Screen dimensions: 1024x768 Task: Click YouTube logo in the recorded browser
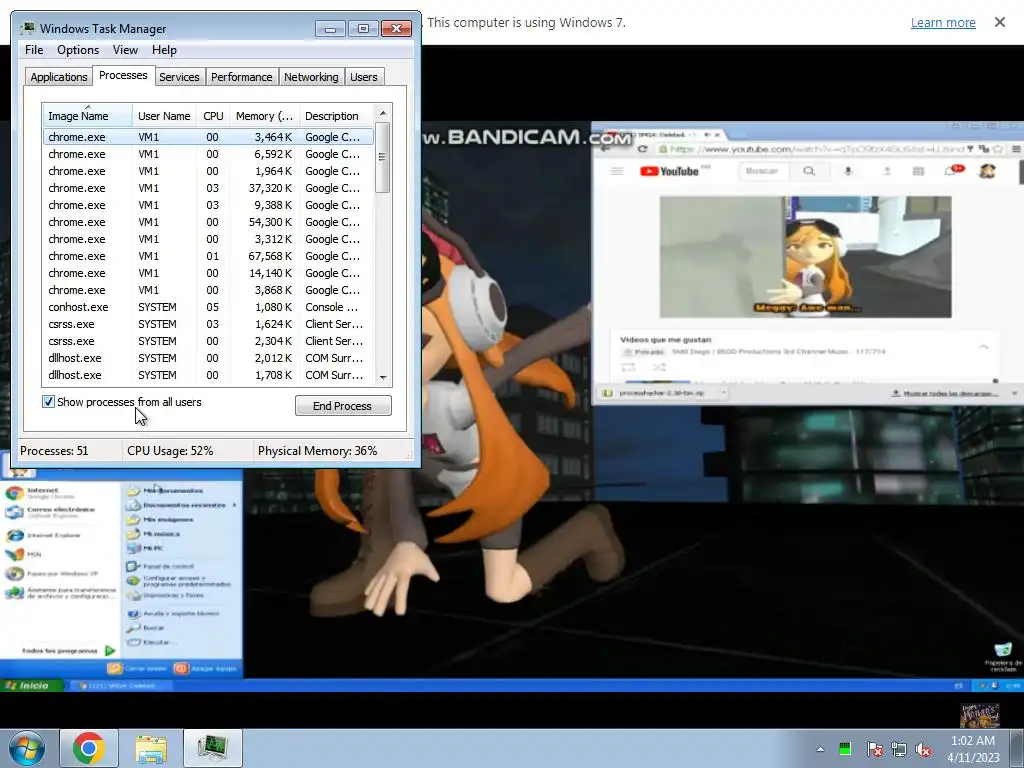(669, 171)
